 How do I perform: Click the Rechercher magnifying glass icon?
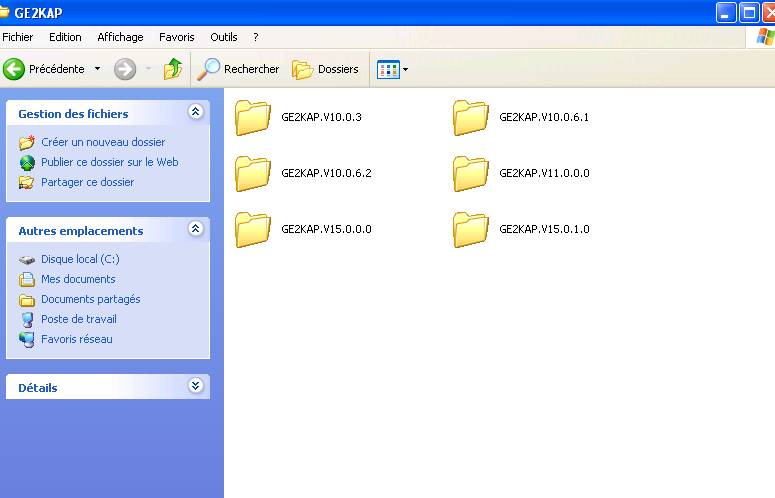208,69
